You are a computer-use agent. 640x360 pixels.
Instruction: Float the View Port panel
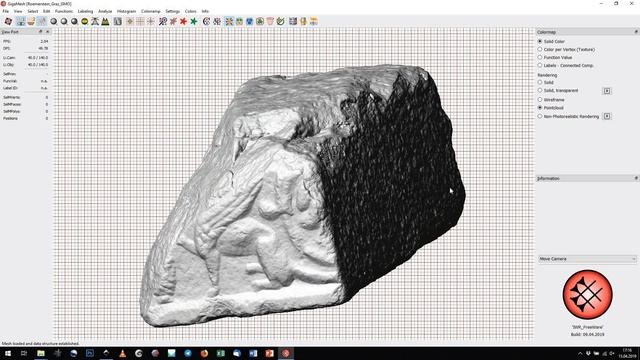click(x=40, y=31)
